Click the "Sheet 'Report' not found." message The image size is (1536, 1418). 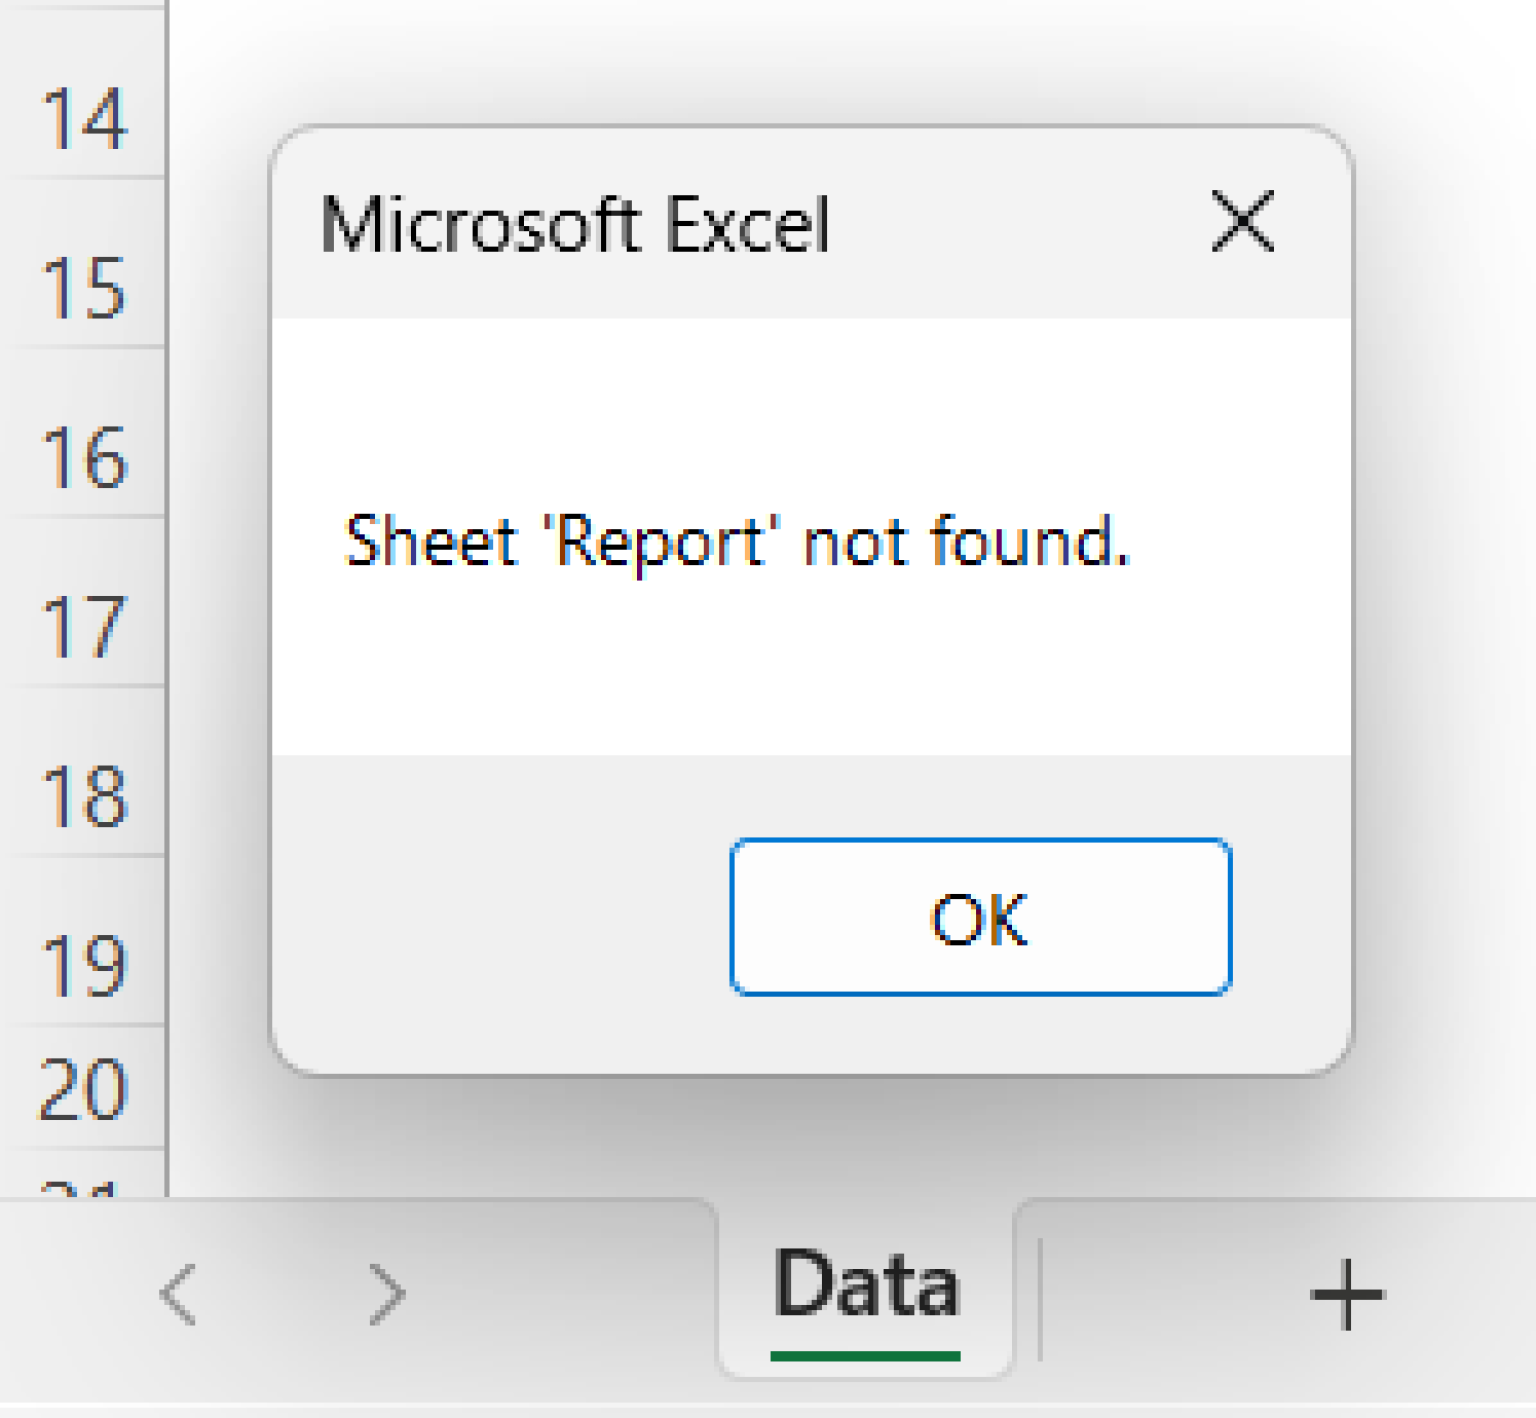tap(736, 541)
